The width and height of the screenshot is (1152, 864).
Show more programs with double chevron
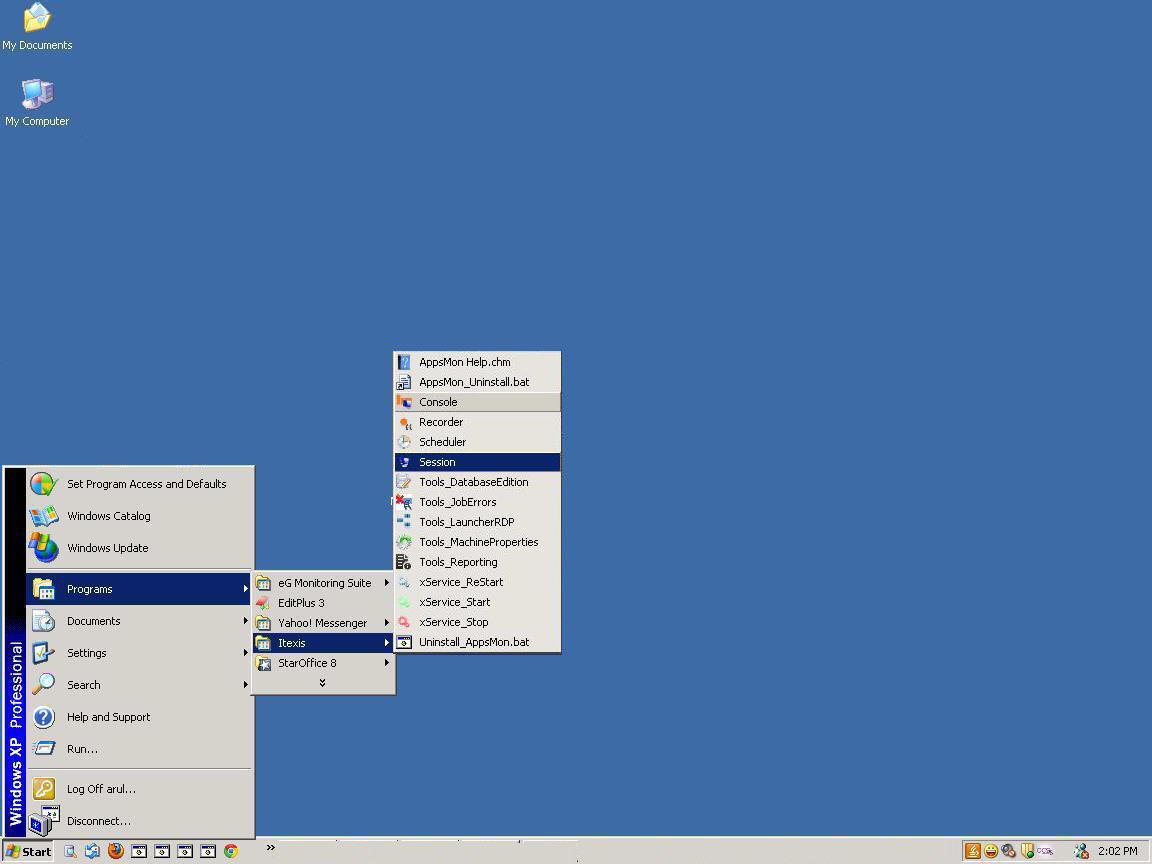[323, 683]
